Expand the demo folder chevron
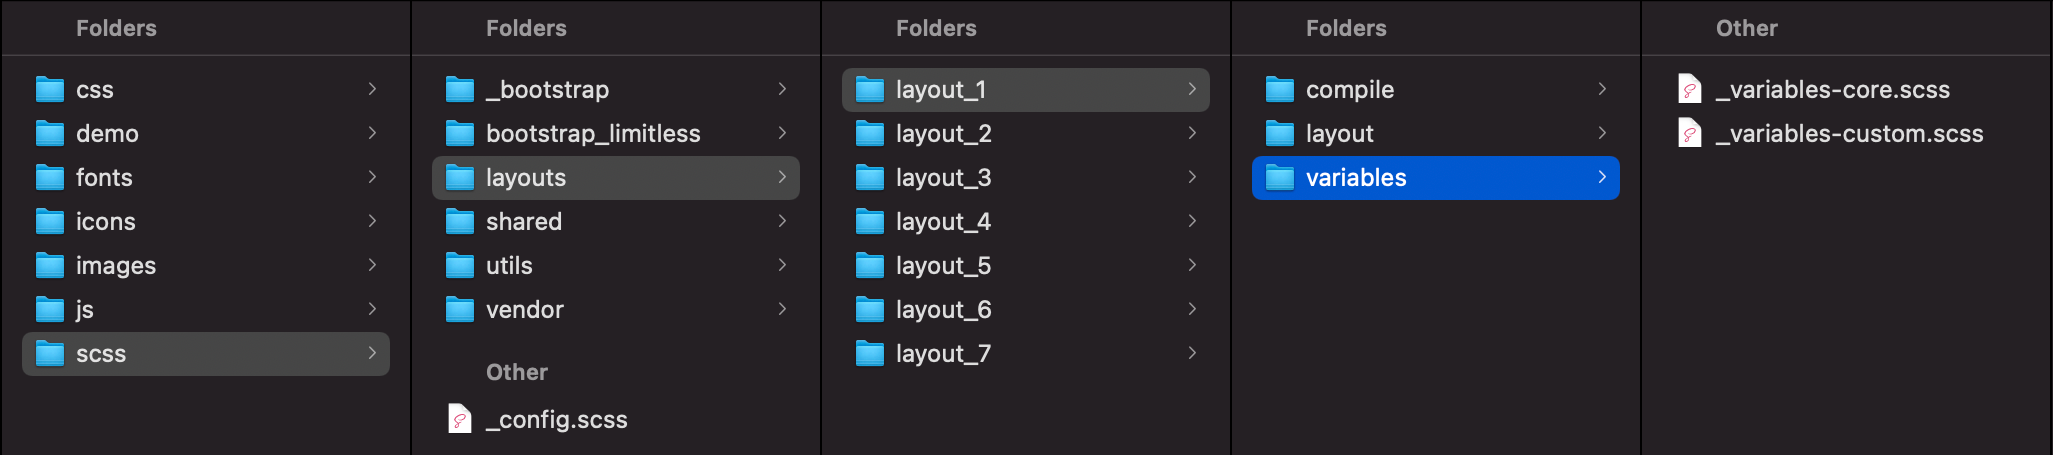Image resolution: width=2053 pixels, height=455 pixels. pyautogui.click(x=372, y=133)
